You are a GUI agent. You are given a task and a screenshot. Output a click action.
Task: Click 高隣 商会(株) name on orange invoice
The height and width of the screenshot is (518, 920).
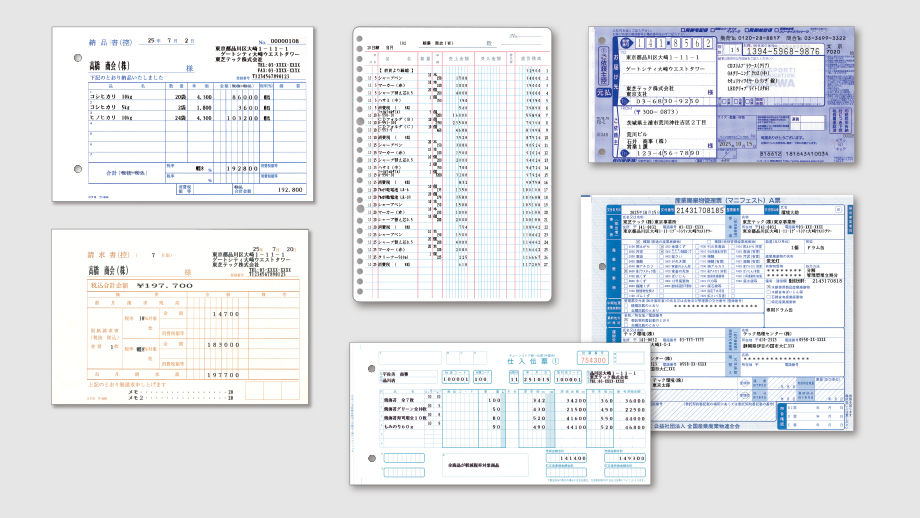click(x=112, y=271)
